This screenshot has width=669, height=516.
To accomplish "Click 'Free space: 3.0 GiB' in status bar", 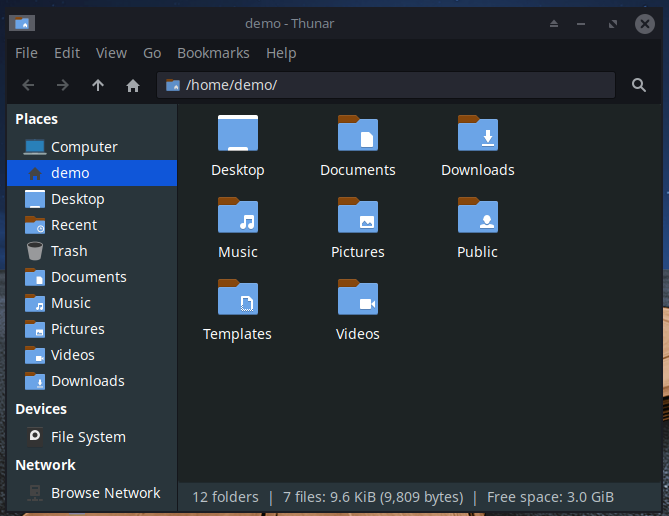I will (x=550, y=497).
